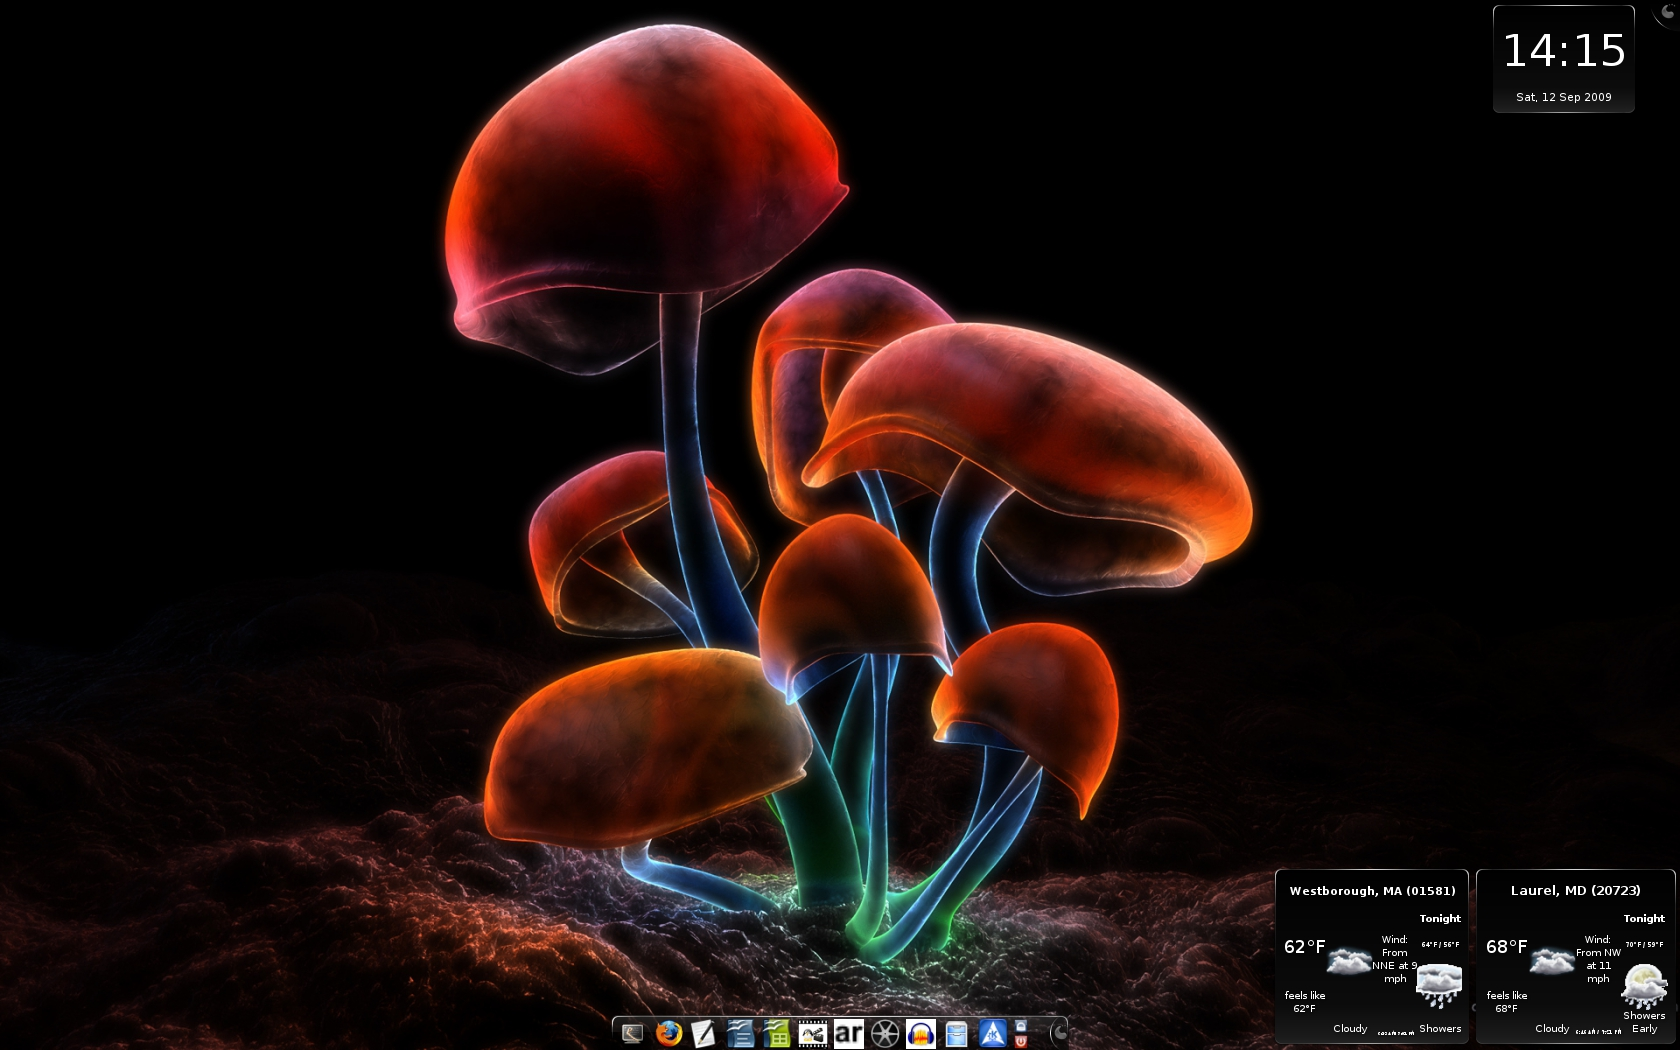The height and width of the screenshot is (1050, 1680).
Task: Open the OpenOffice Calc spreadsheet icon
Action: coord(777,1035)
